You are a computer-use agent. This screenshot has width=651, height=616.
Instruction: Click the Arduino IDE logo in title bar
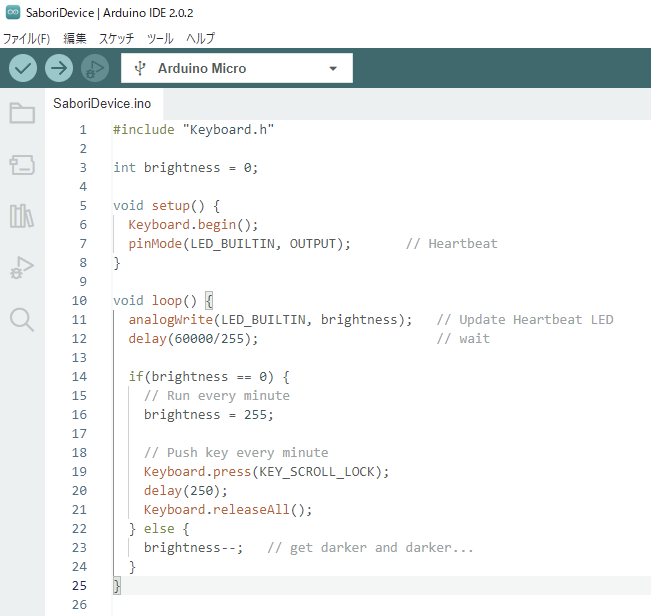click(13, 12)
